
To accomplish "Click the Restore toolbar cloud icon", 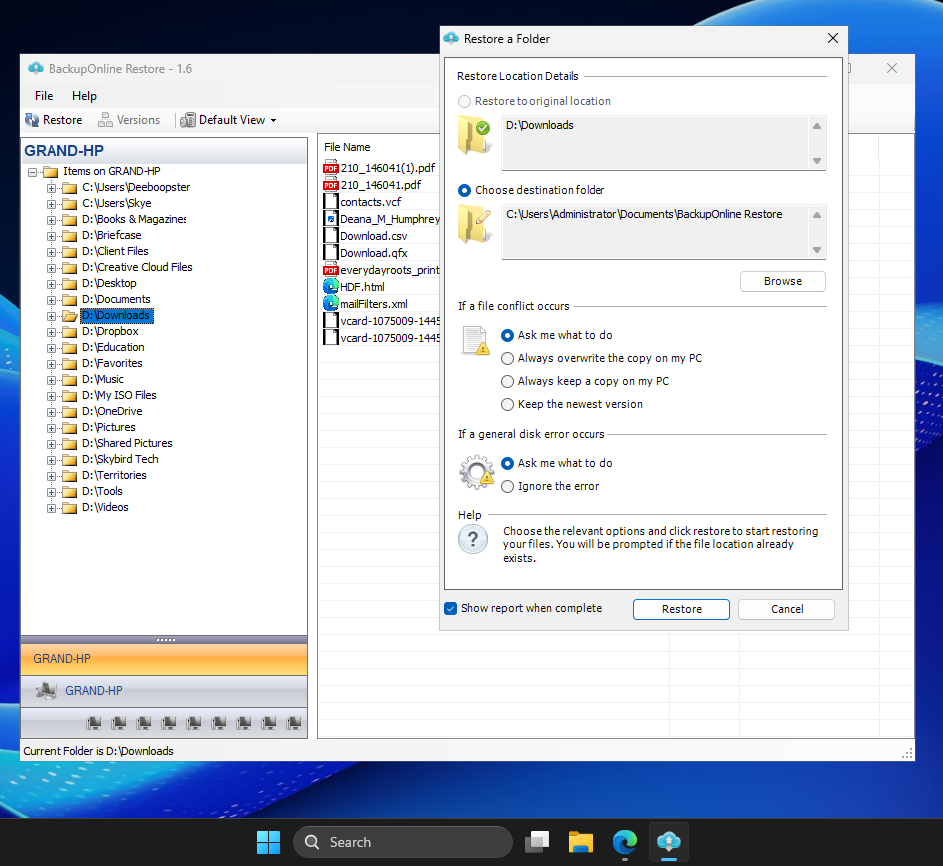I will coord(33,120).
